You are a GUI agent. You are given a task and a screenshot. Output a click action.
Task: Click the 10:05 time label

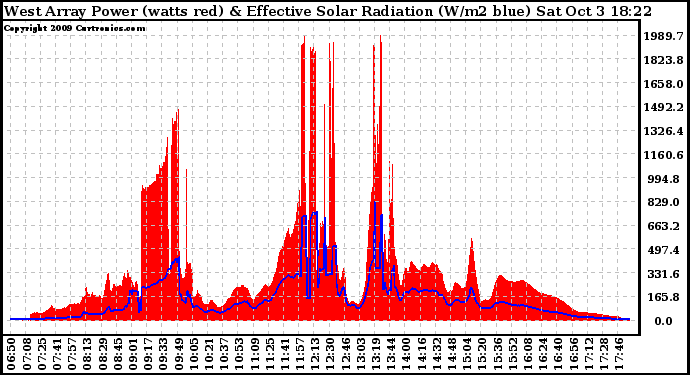click(194, 353)
